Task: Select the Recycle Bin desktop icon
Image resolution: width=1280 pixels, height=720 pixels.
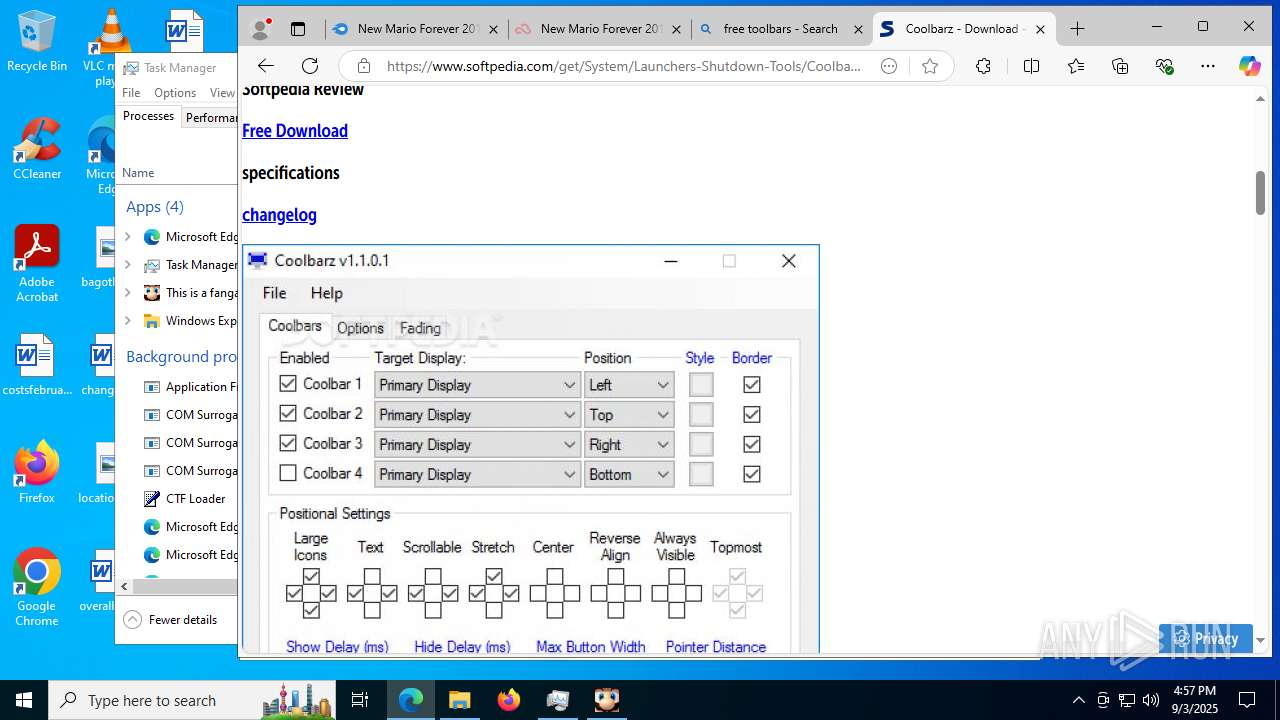Action: pos(37,42)
